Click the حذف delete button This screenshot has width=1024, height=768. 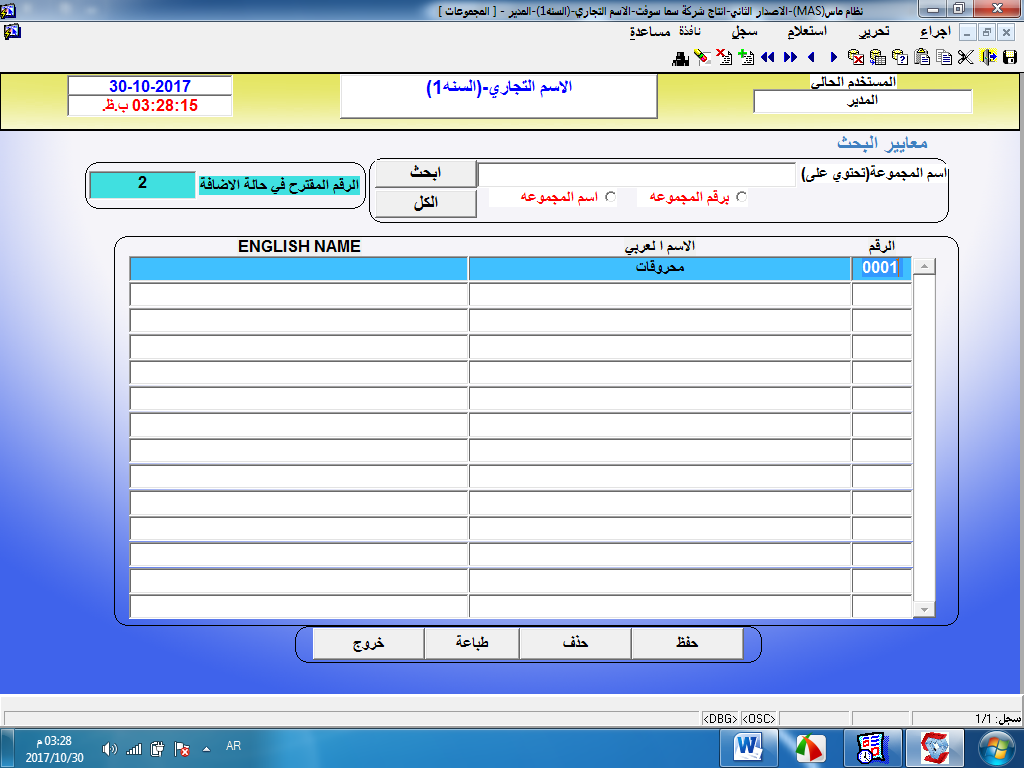pos(575,645)
